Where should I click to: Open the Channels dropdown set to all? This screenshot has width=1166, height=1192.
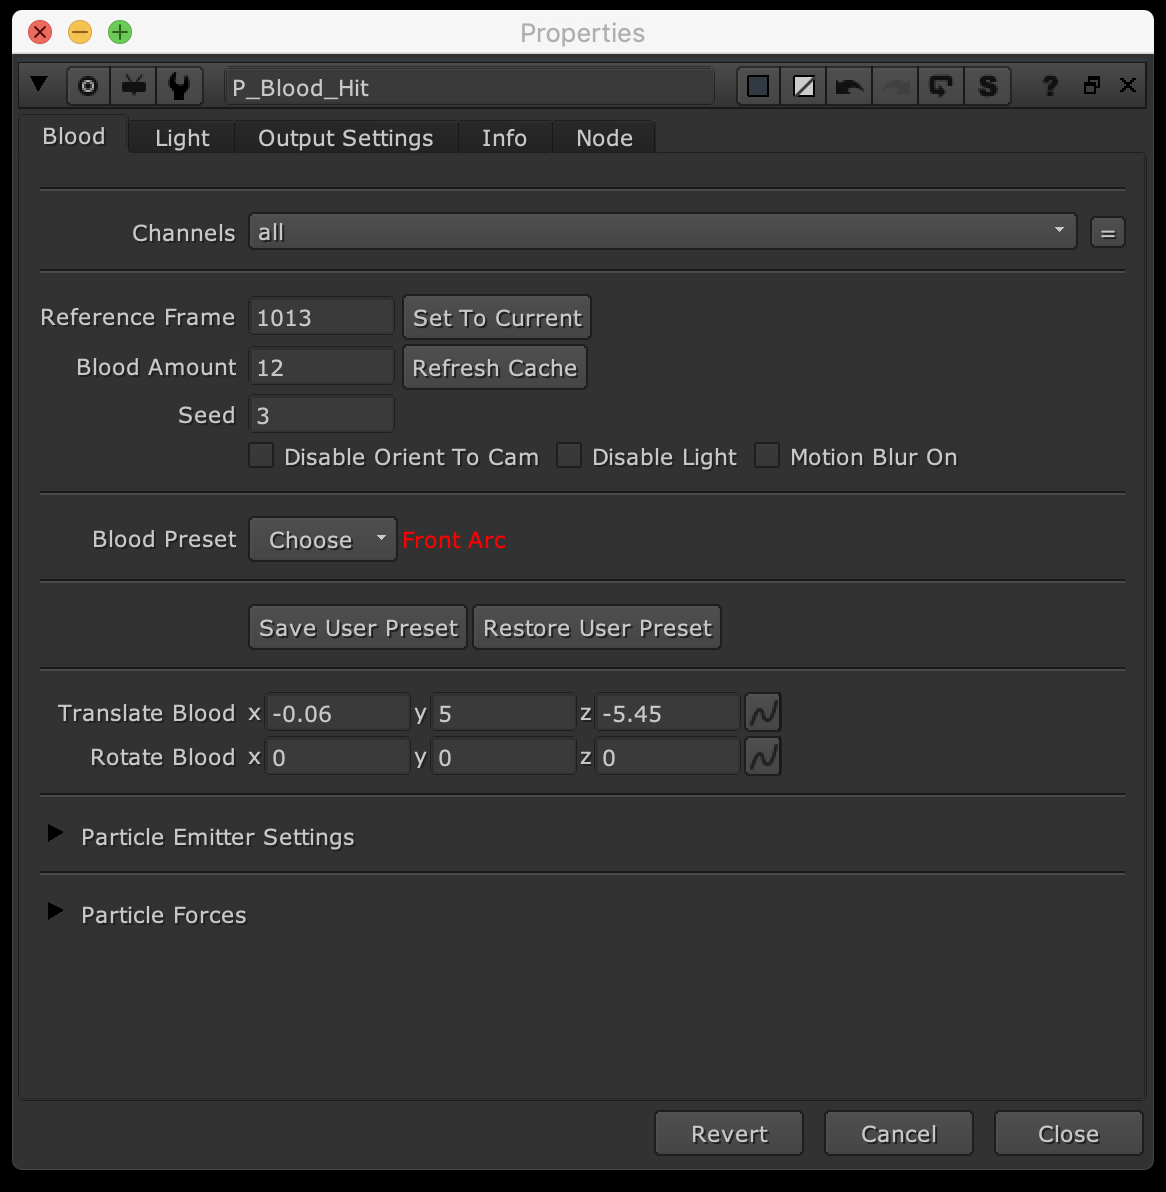[x=661, y=232]
